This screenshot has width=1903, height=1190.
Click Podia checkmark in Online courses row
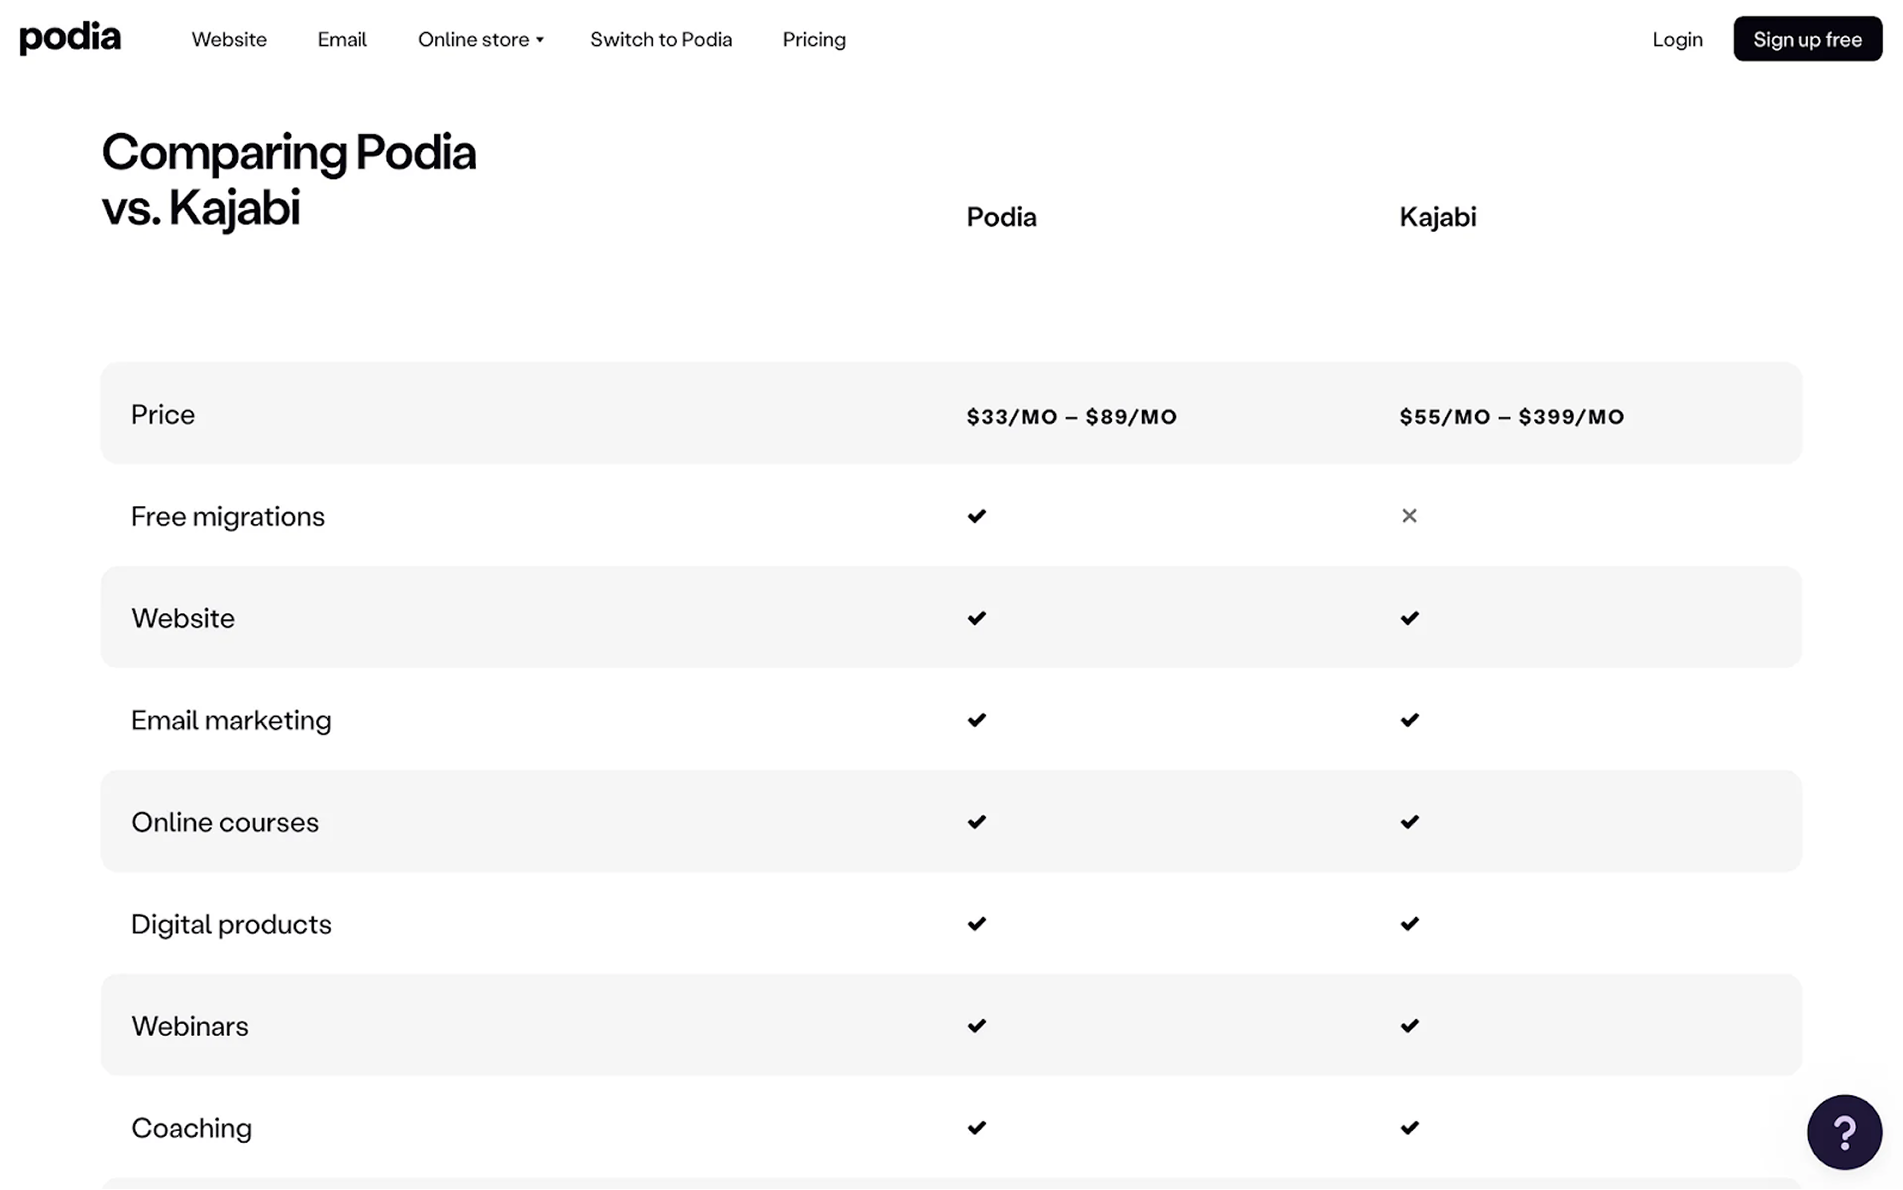pyautogui.click(x=977, y=822)
